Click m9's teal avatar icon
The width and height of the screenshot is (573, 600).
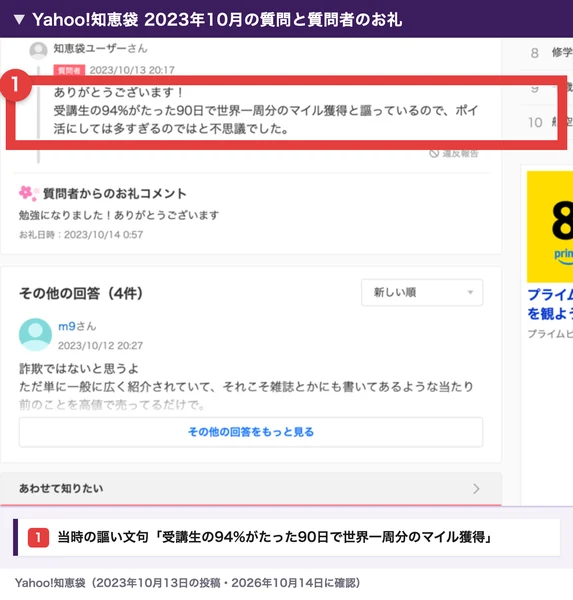(x=35, y=335)
